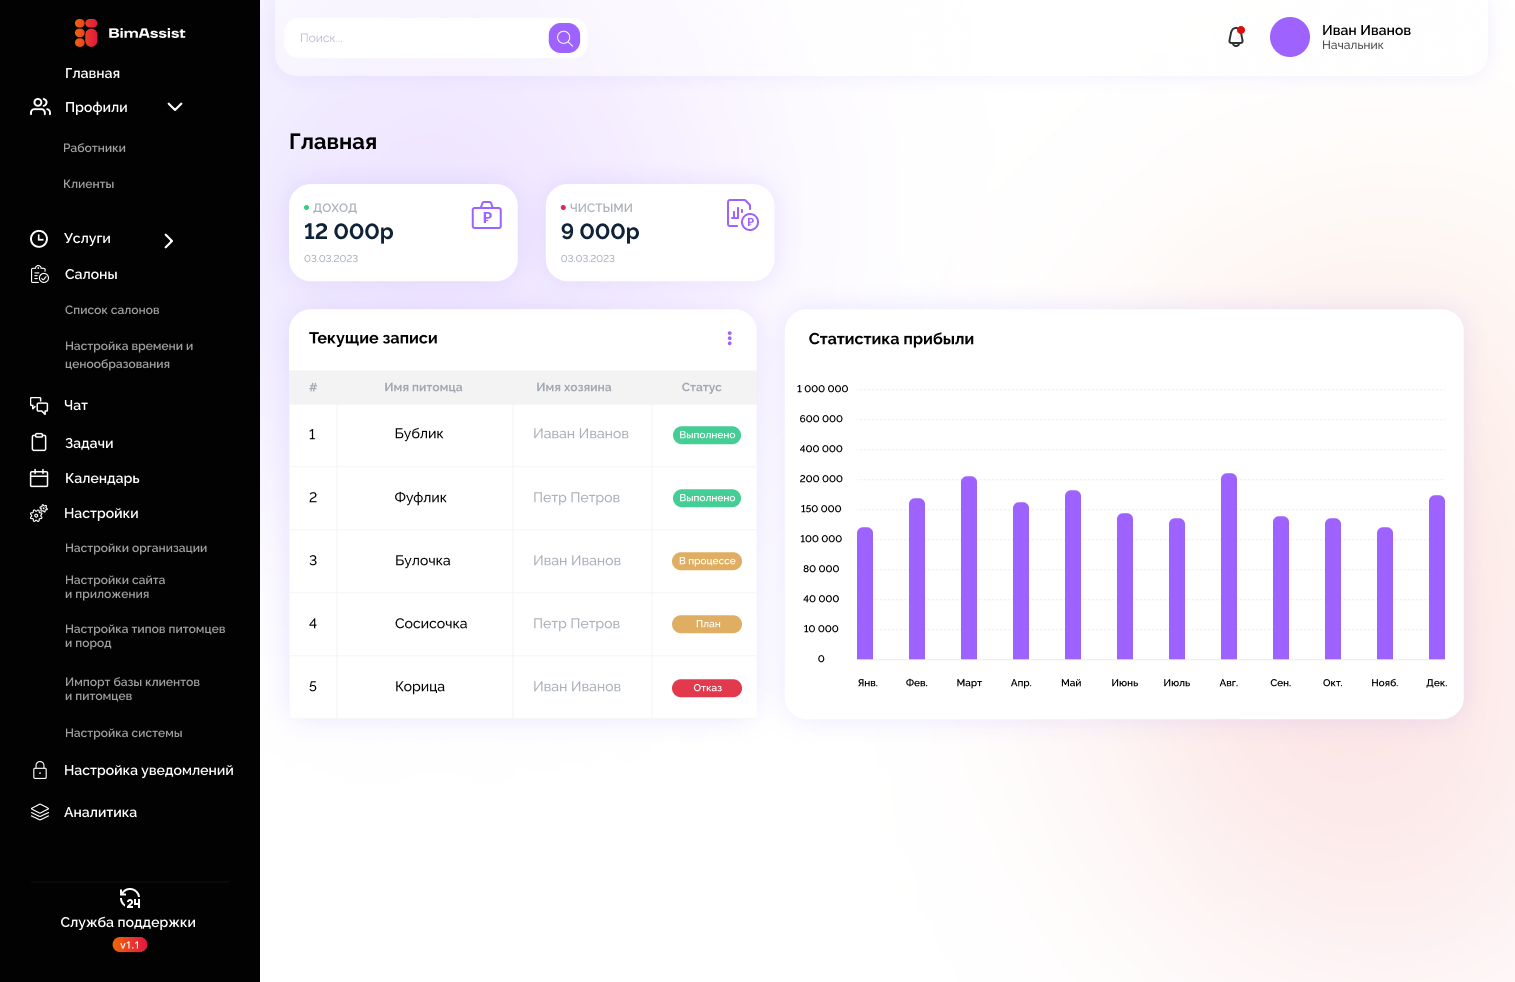Open Импорт базы клиентов и питомцев
1515x982 pixels.
[x=132, y=689]
